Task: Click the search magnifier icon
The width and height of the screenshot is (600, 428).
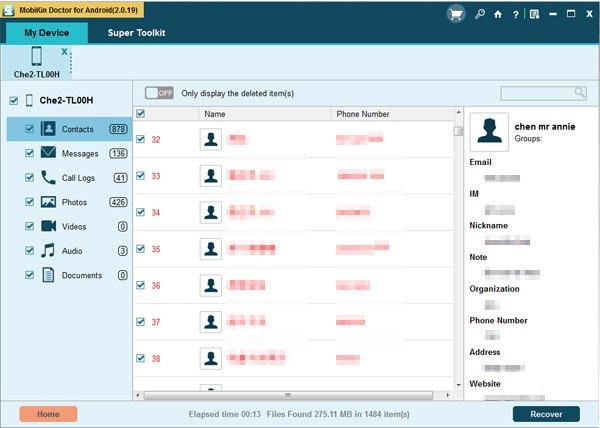Action: pos(580,93)
